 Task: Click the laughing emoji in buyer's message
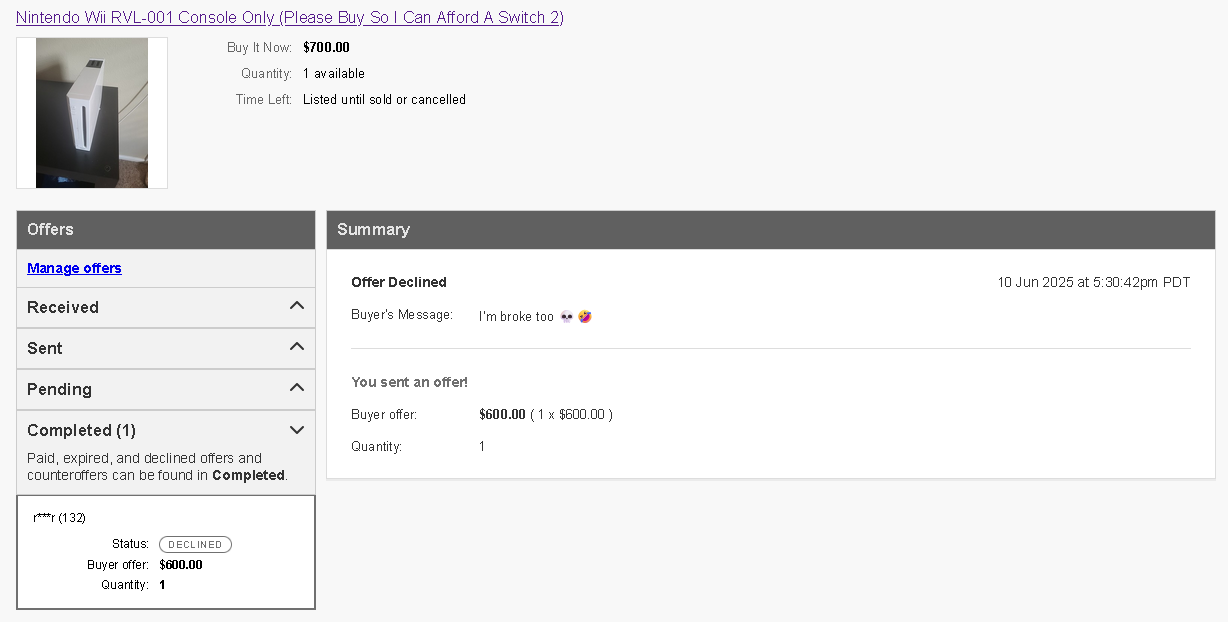585,316
